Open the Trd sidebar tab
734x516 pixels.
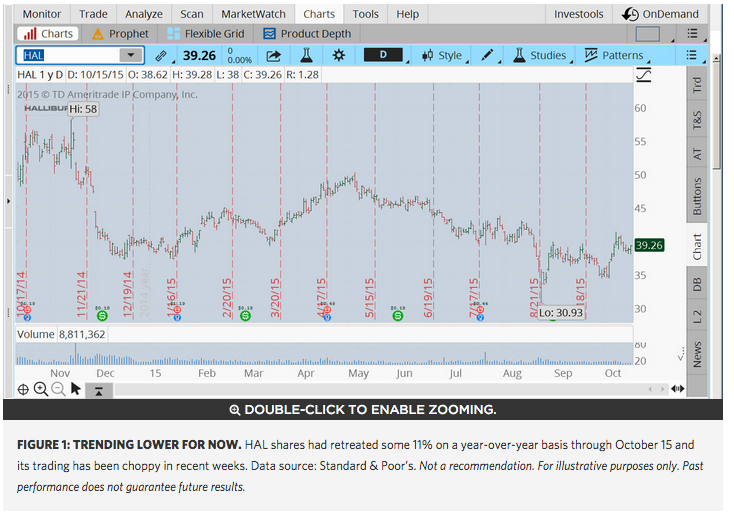coord(697,83)
